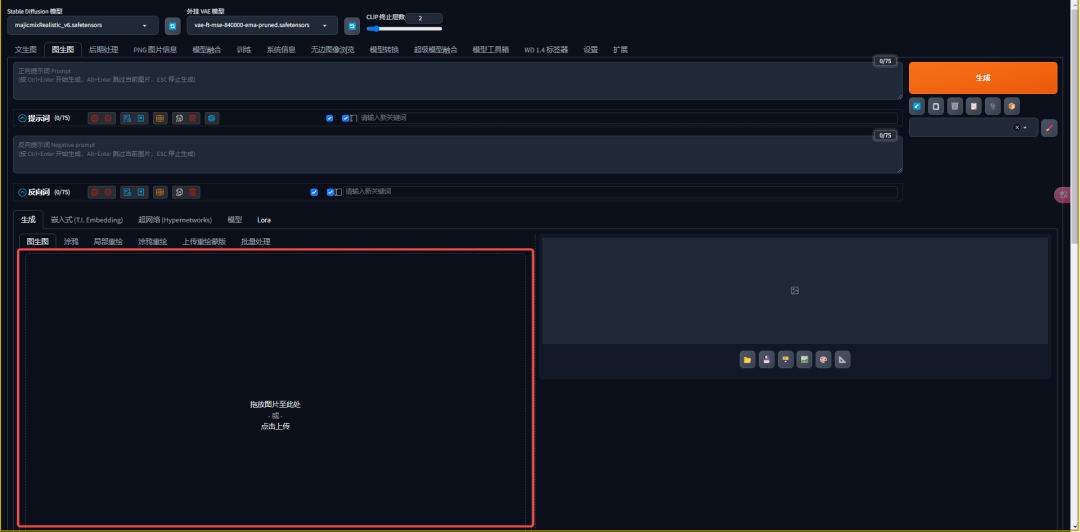
Task: Open the output folder with the yellow folder icon
Action: click(x=747, y=360)
